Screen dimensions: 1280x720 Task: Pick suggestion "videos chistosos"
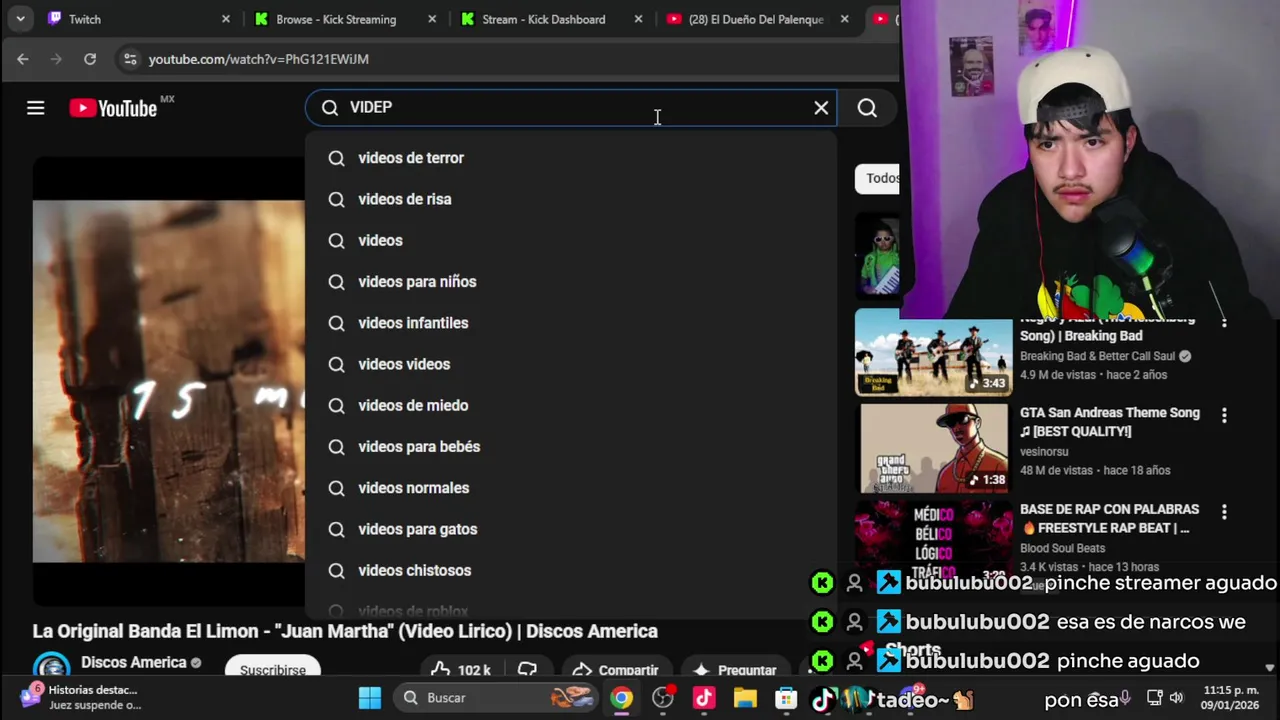[x=571, y=570]
